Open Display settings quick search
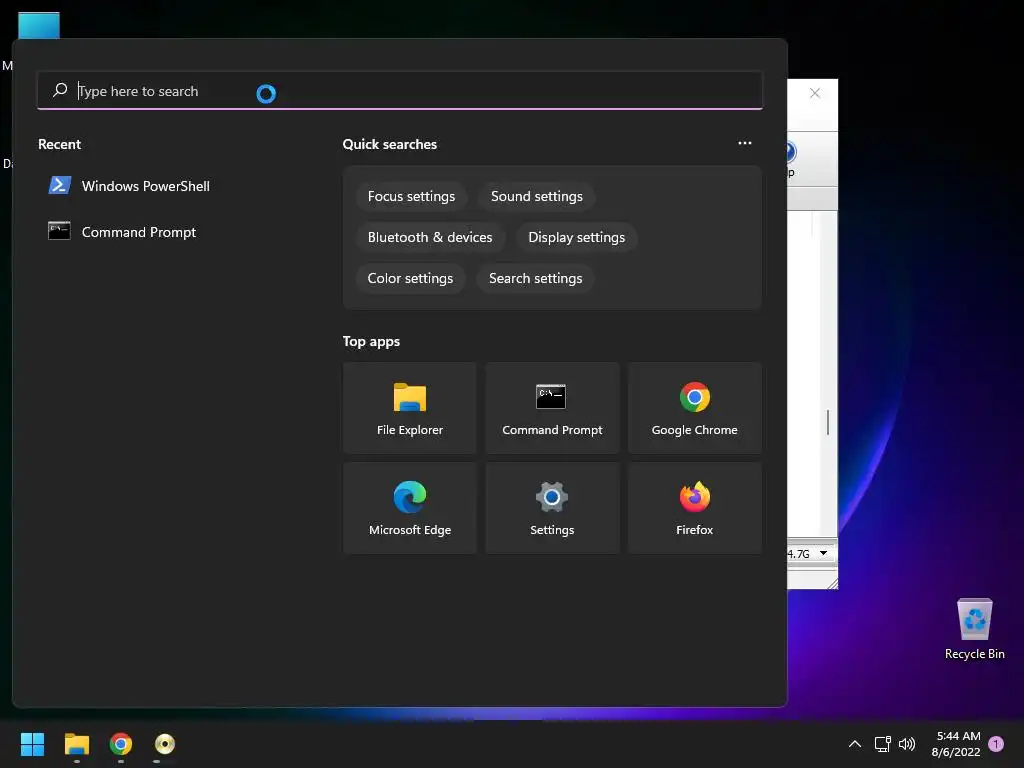This screenshot has width=1024, height=768. coord(577,238)
